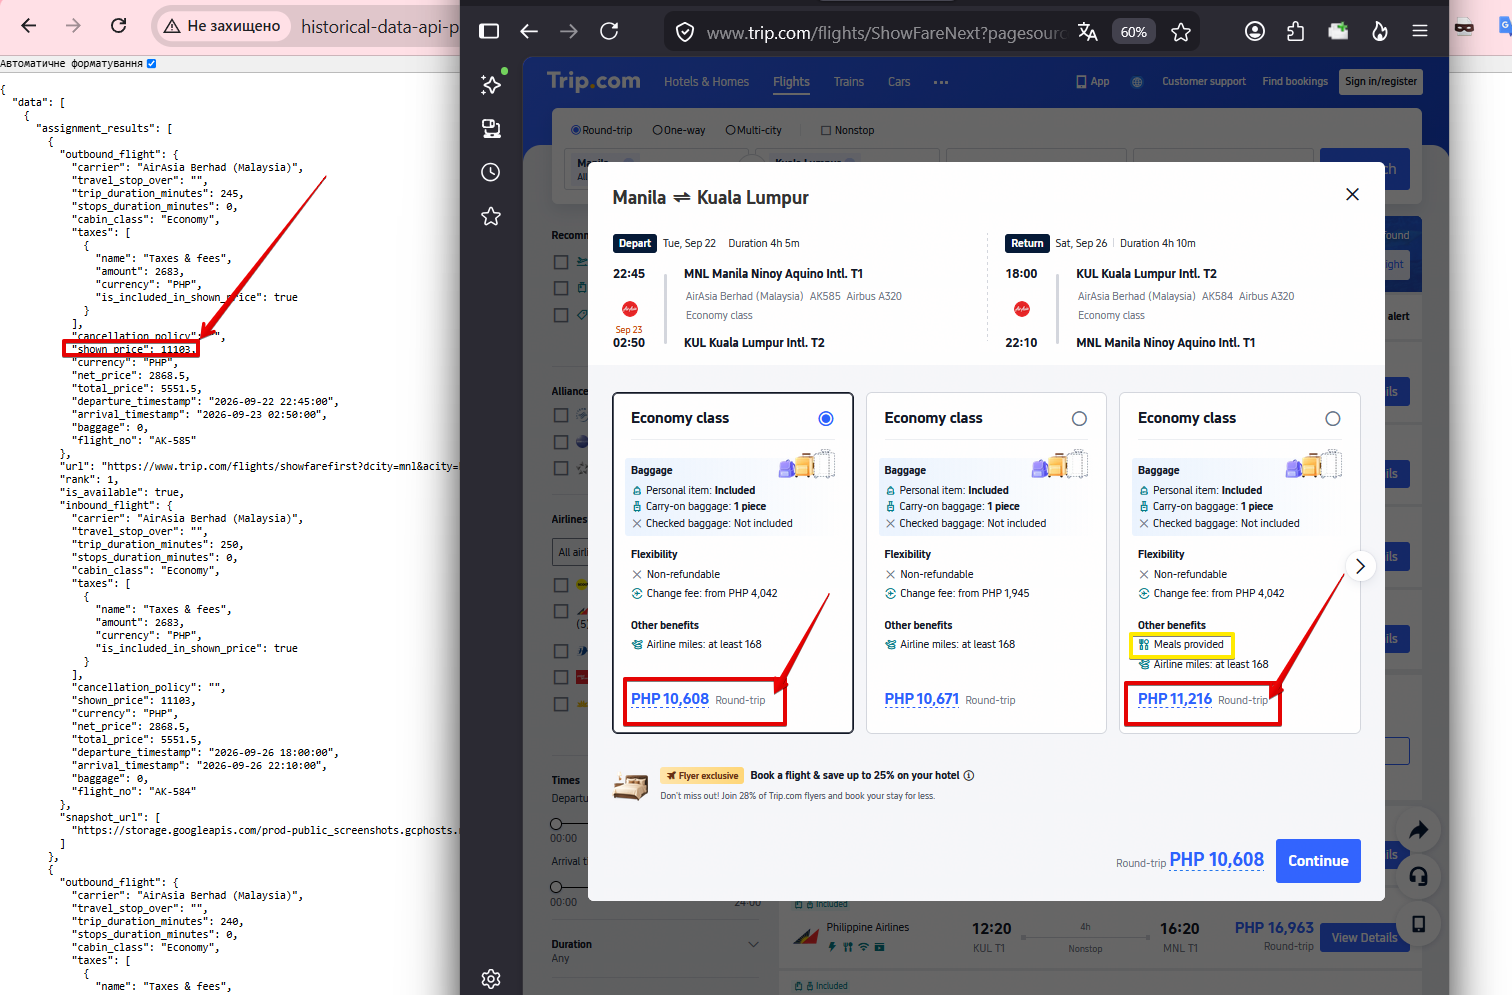Click the 'Не захищено' security chip
The width and height of the screenshot is (1512, 995).
[x=224, y=26]
